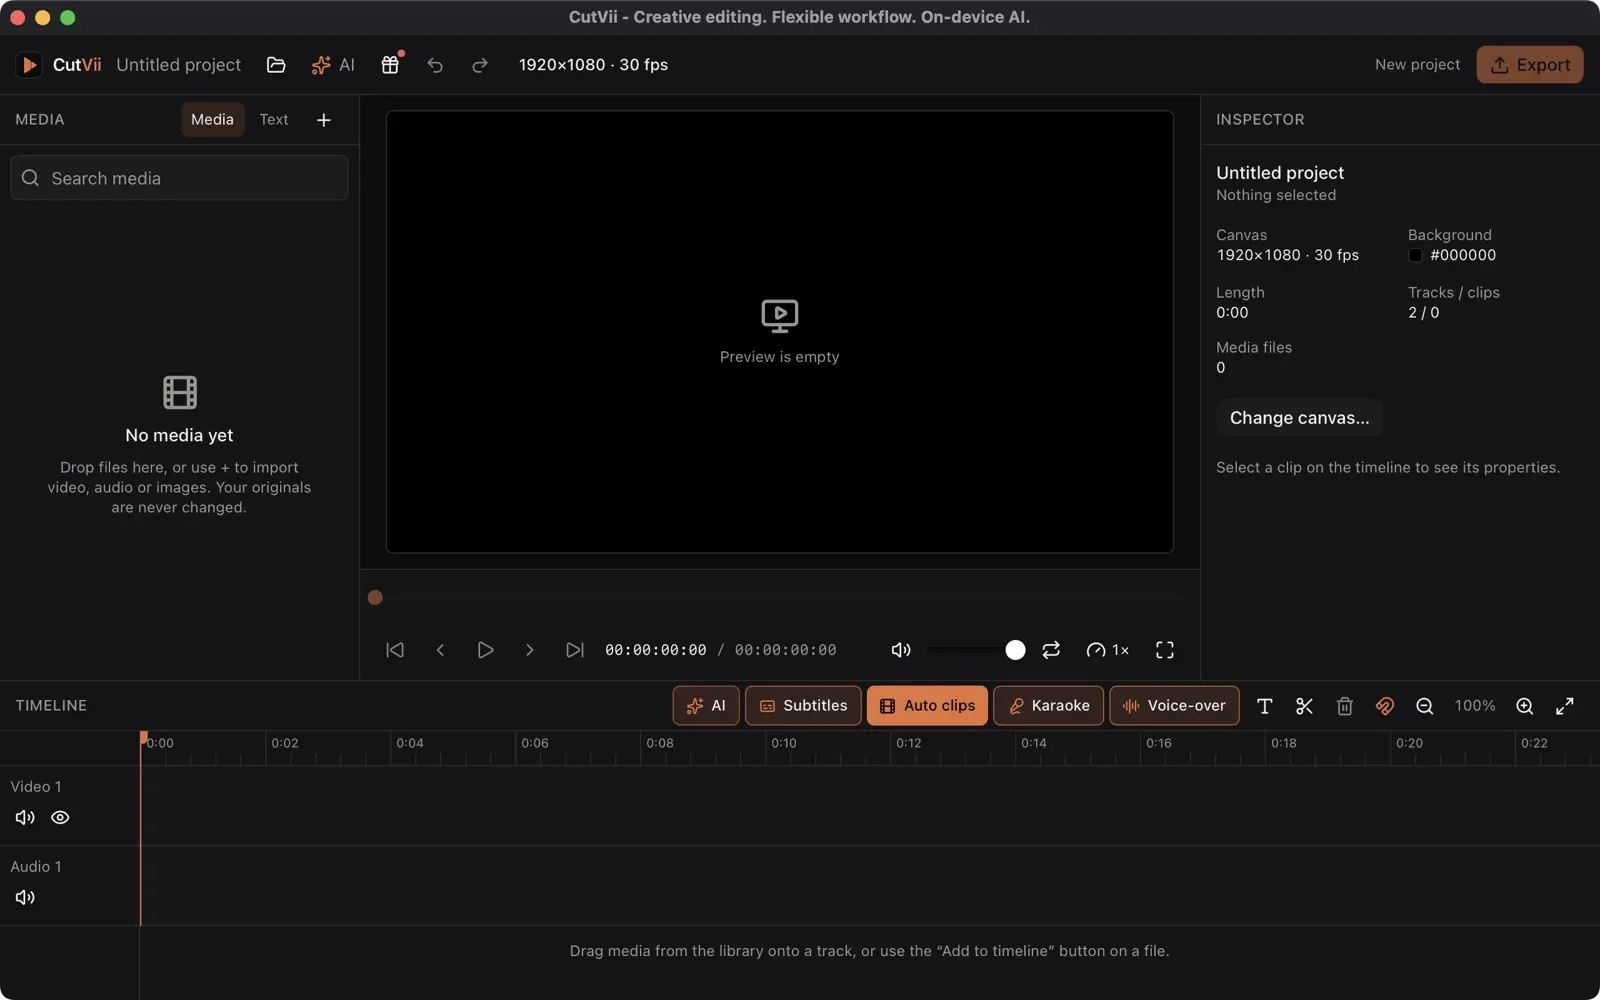Select the Text tool in timeline toolbar

click(x=1265, y=706)
